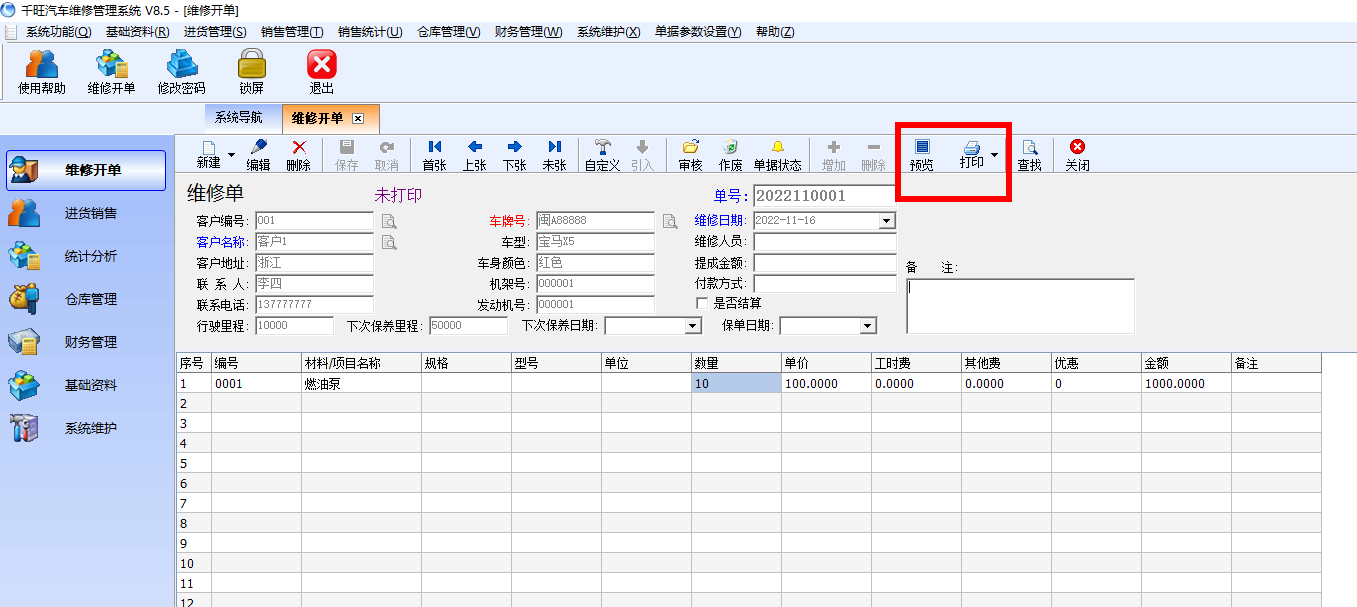
Task: Click the 工时费 column header
Action: [916, 364]
